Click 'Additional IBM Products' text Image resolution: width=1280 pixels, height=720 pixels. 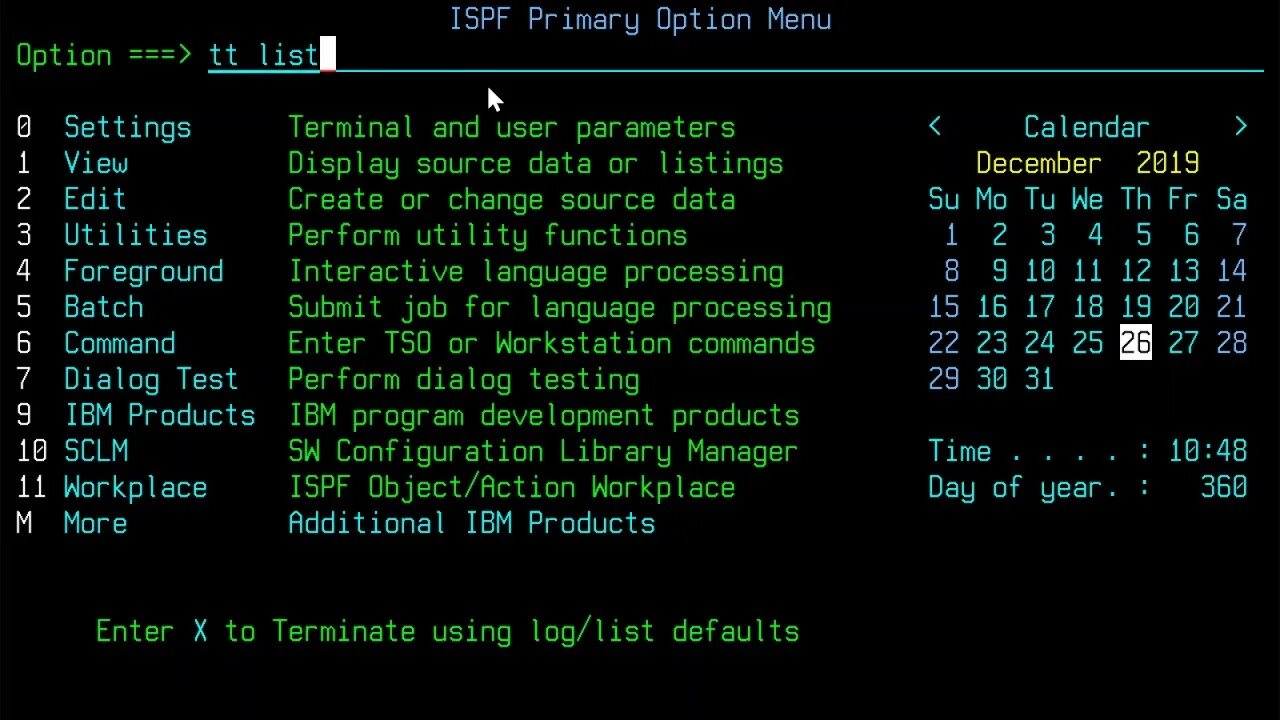coord(471,523)
